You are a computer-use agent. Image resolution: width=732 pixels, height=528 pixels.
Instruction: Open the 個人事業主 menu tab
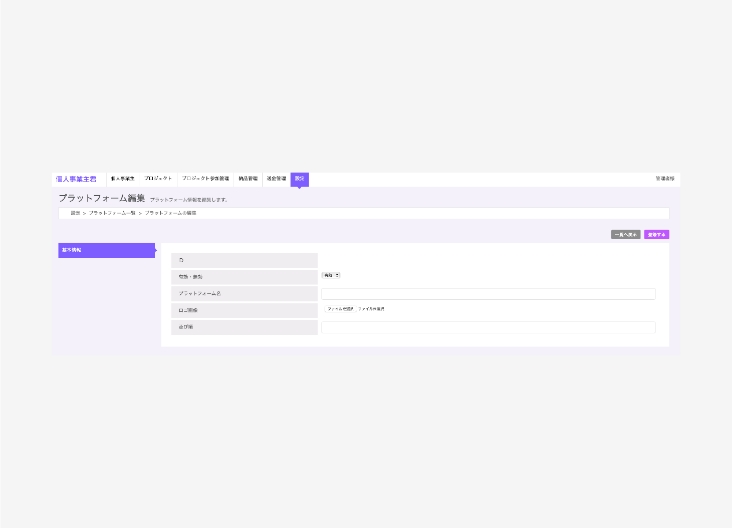pyautogui.click(x=123, y=179)
